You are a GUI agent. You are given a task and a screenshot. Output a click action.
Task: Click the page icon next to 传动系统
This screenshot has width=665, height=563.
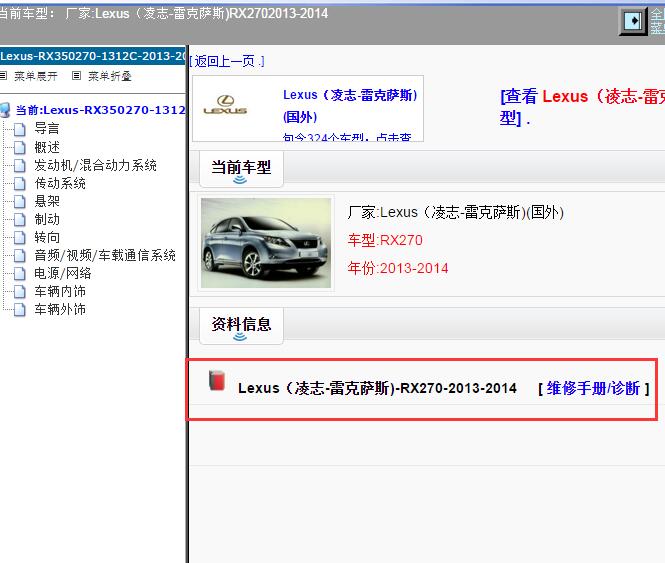click(20, 183)
